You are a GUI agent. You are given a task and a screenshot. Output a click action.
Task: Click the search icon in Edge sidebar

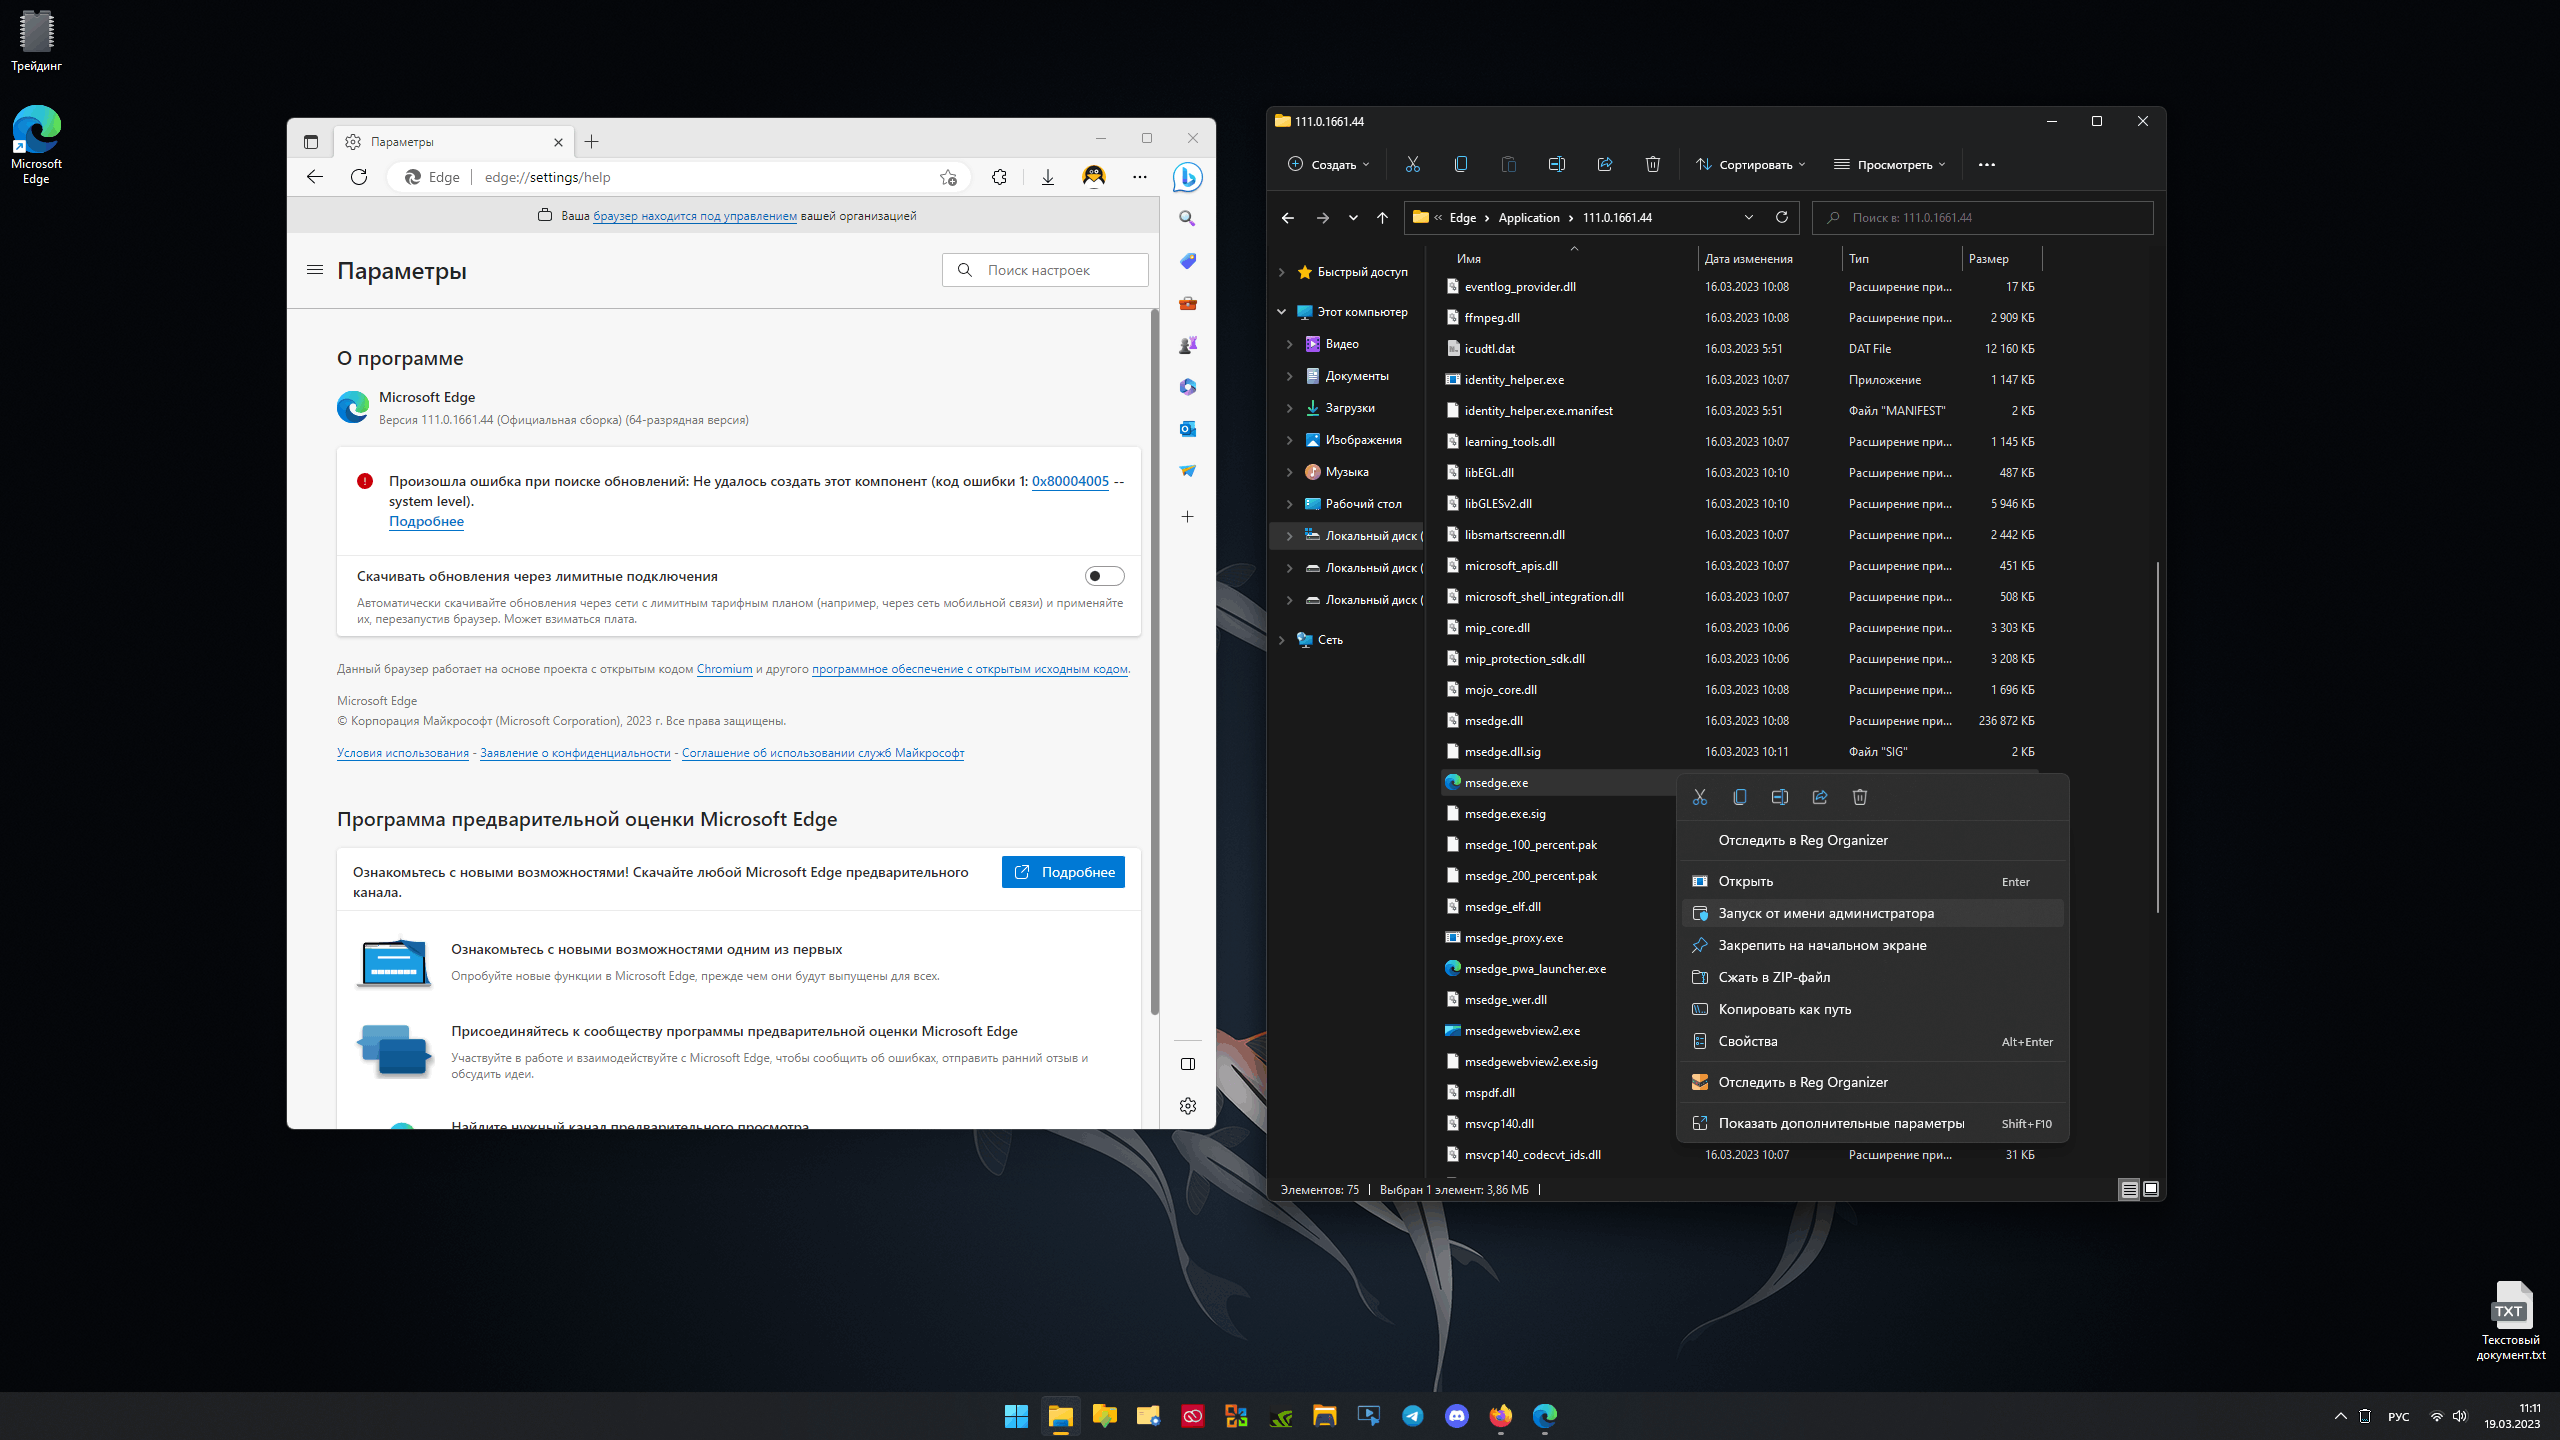pos(1187,218)
